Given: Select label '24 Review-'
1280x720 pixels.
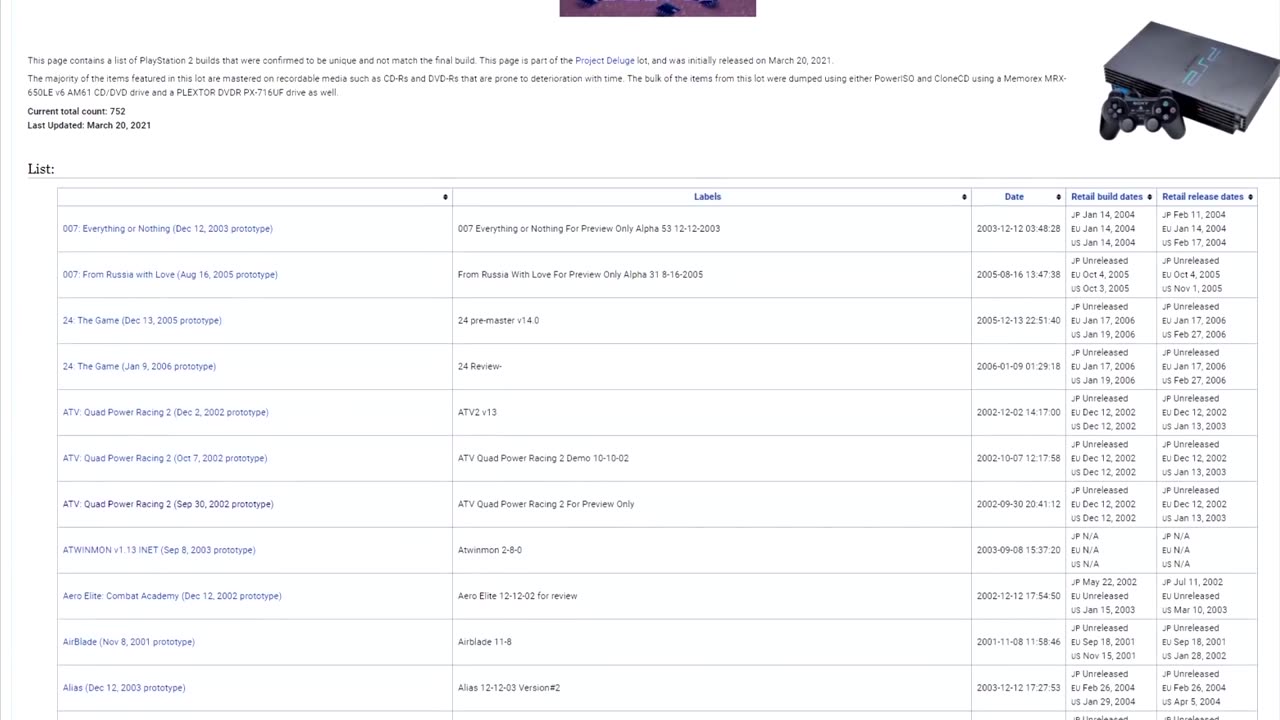Looking at the screenshot, I should 480,367.
